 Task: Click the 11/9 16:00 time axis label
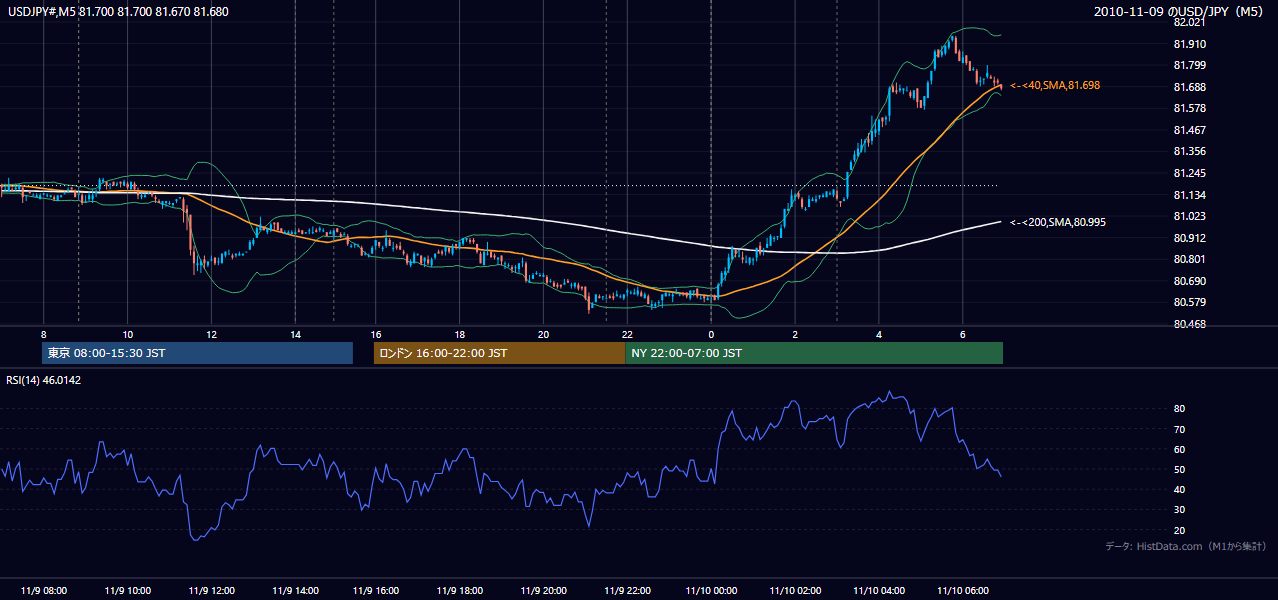(x=377, y=590)
